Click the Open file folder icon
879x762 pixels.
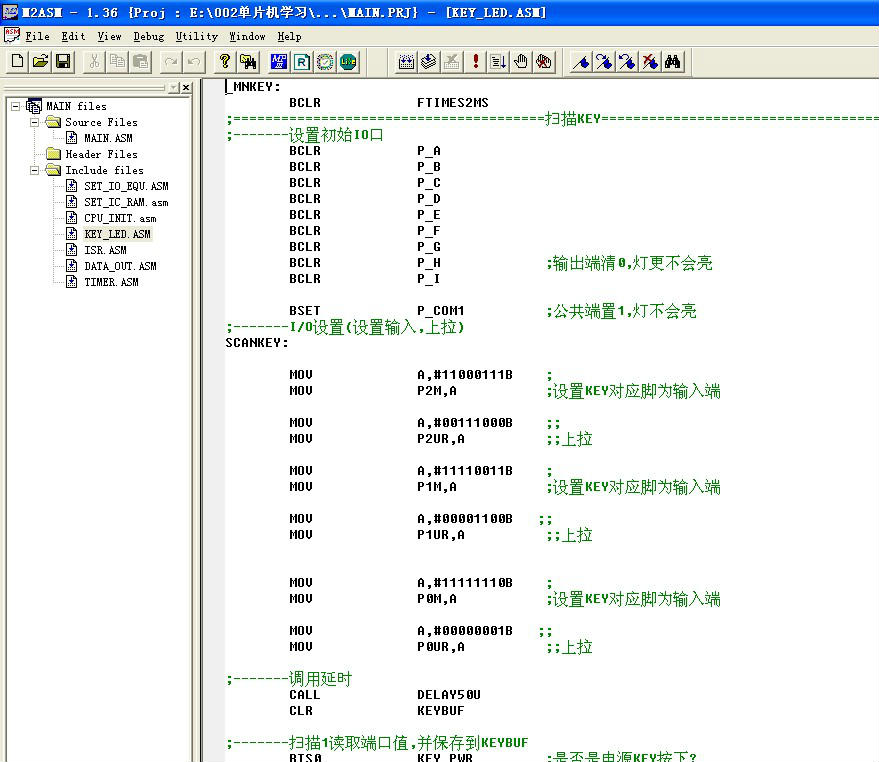(x=40, y=62)
